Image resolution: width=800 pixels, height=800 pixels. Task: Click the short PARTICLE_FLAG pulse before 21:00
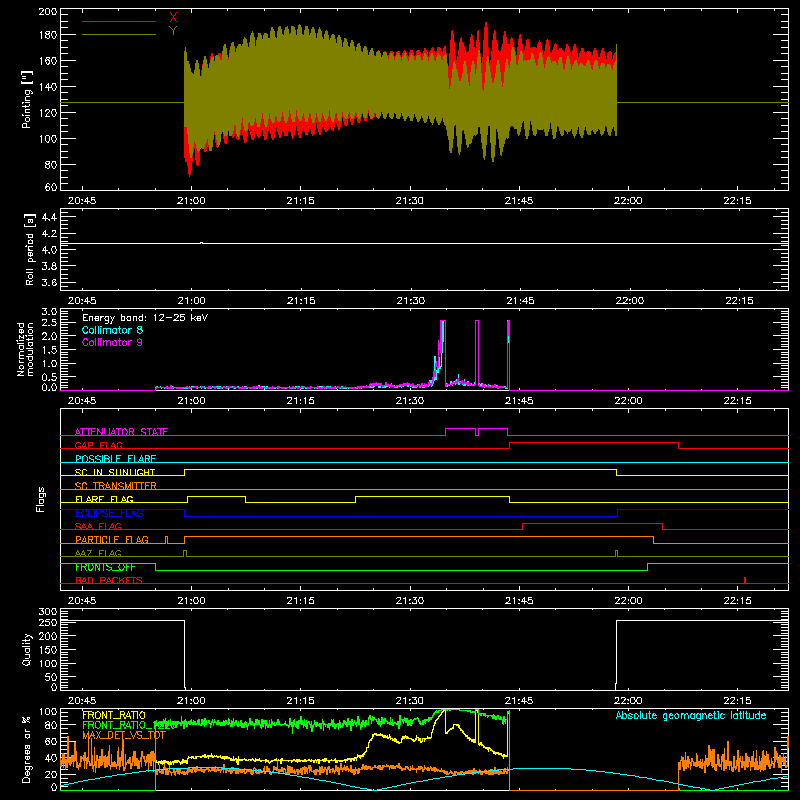tap(166, 540)
